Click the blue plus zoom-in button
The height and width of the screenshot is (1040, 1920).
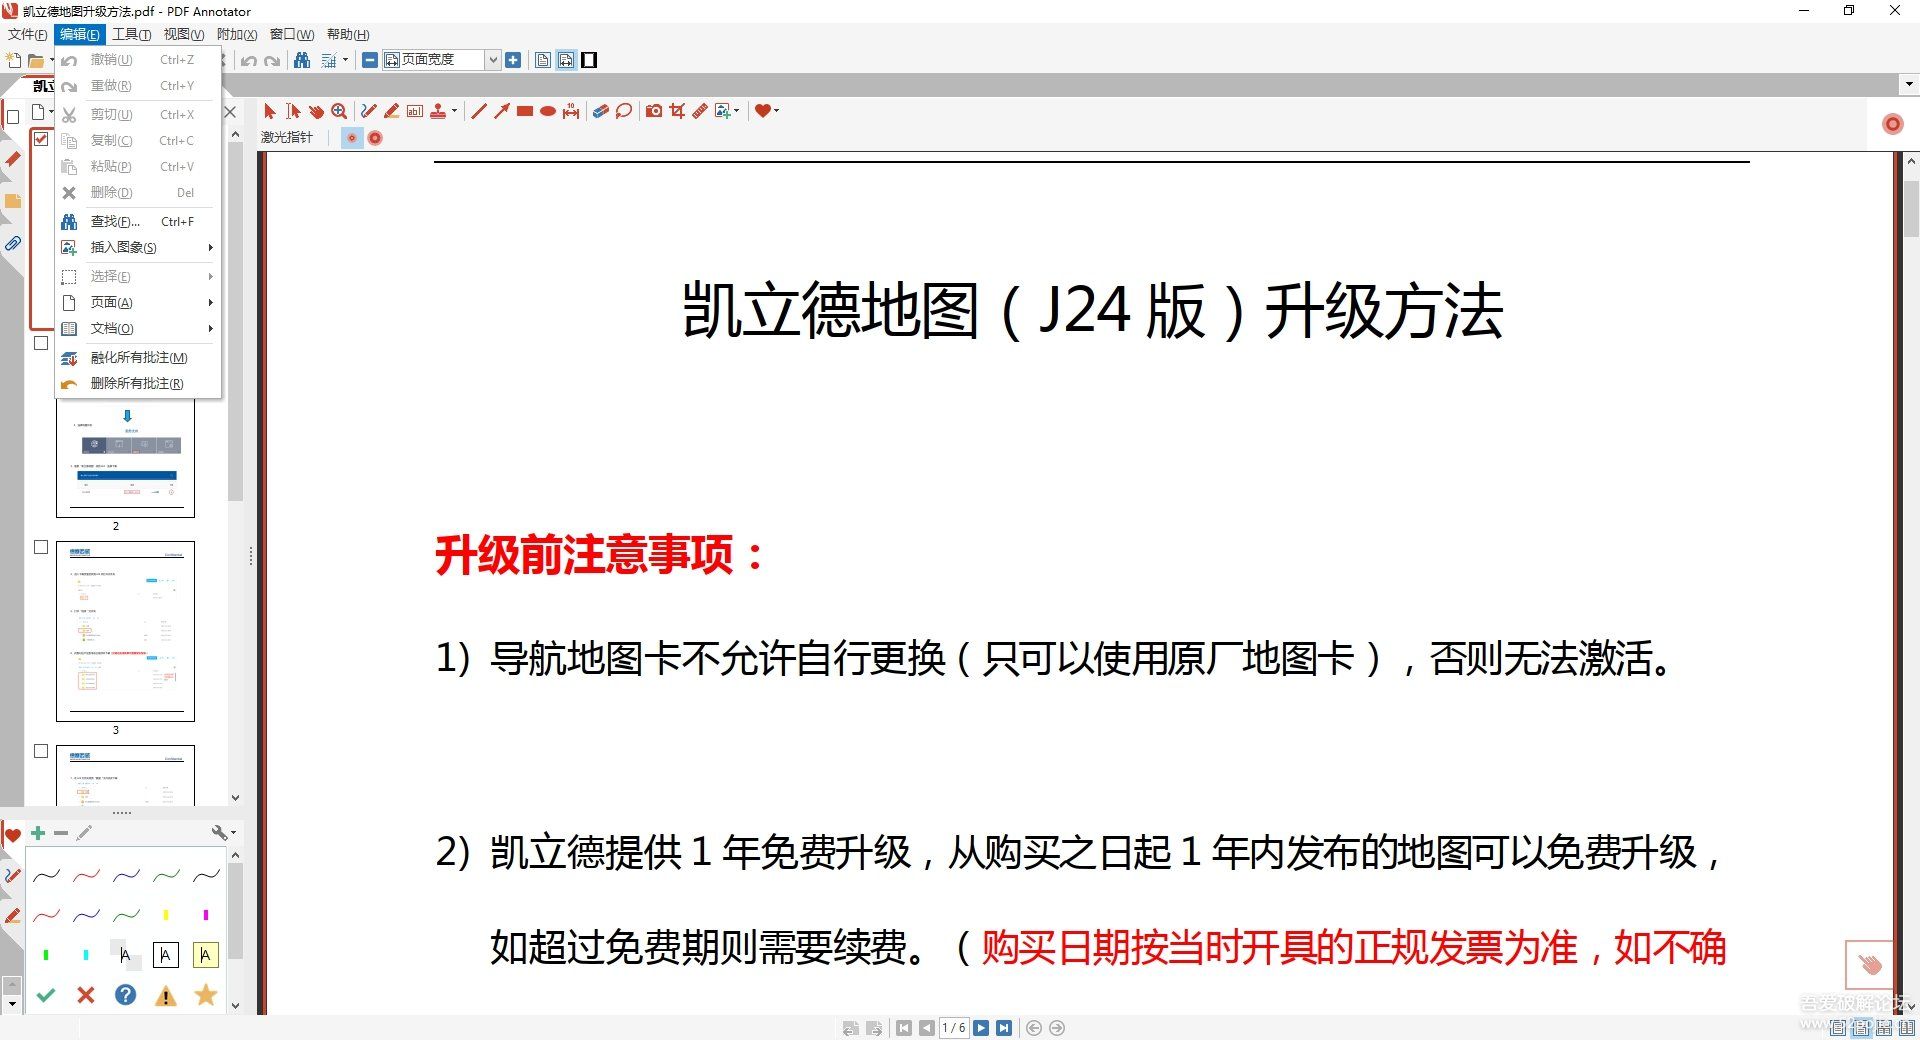[513, 60]
